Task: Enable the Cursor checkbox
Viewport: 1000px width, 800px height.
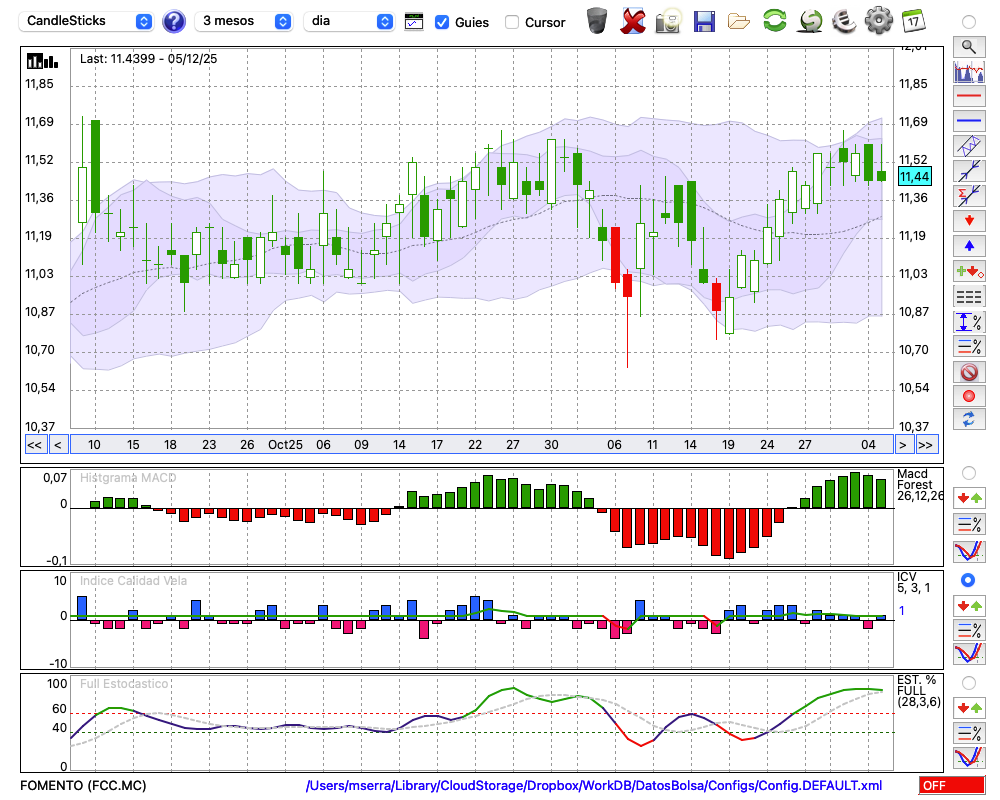Action: pyautogui.click(x=511, y=22)
